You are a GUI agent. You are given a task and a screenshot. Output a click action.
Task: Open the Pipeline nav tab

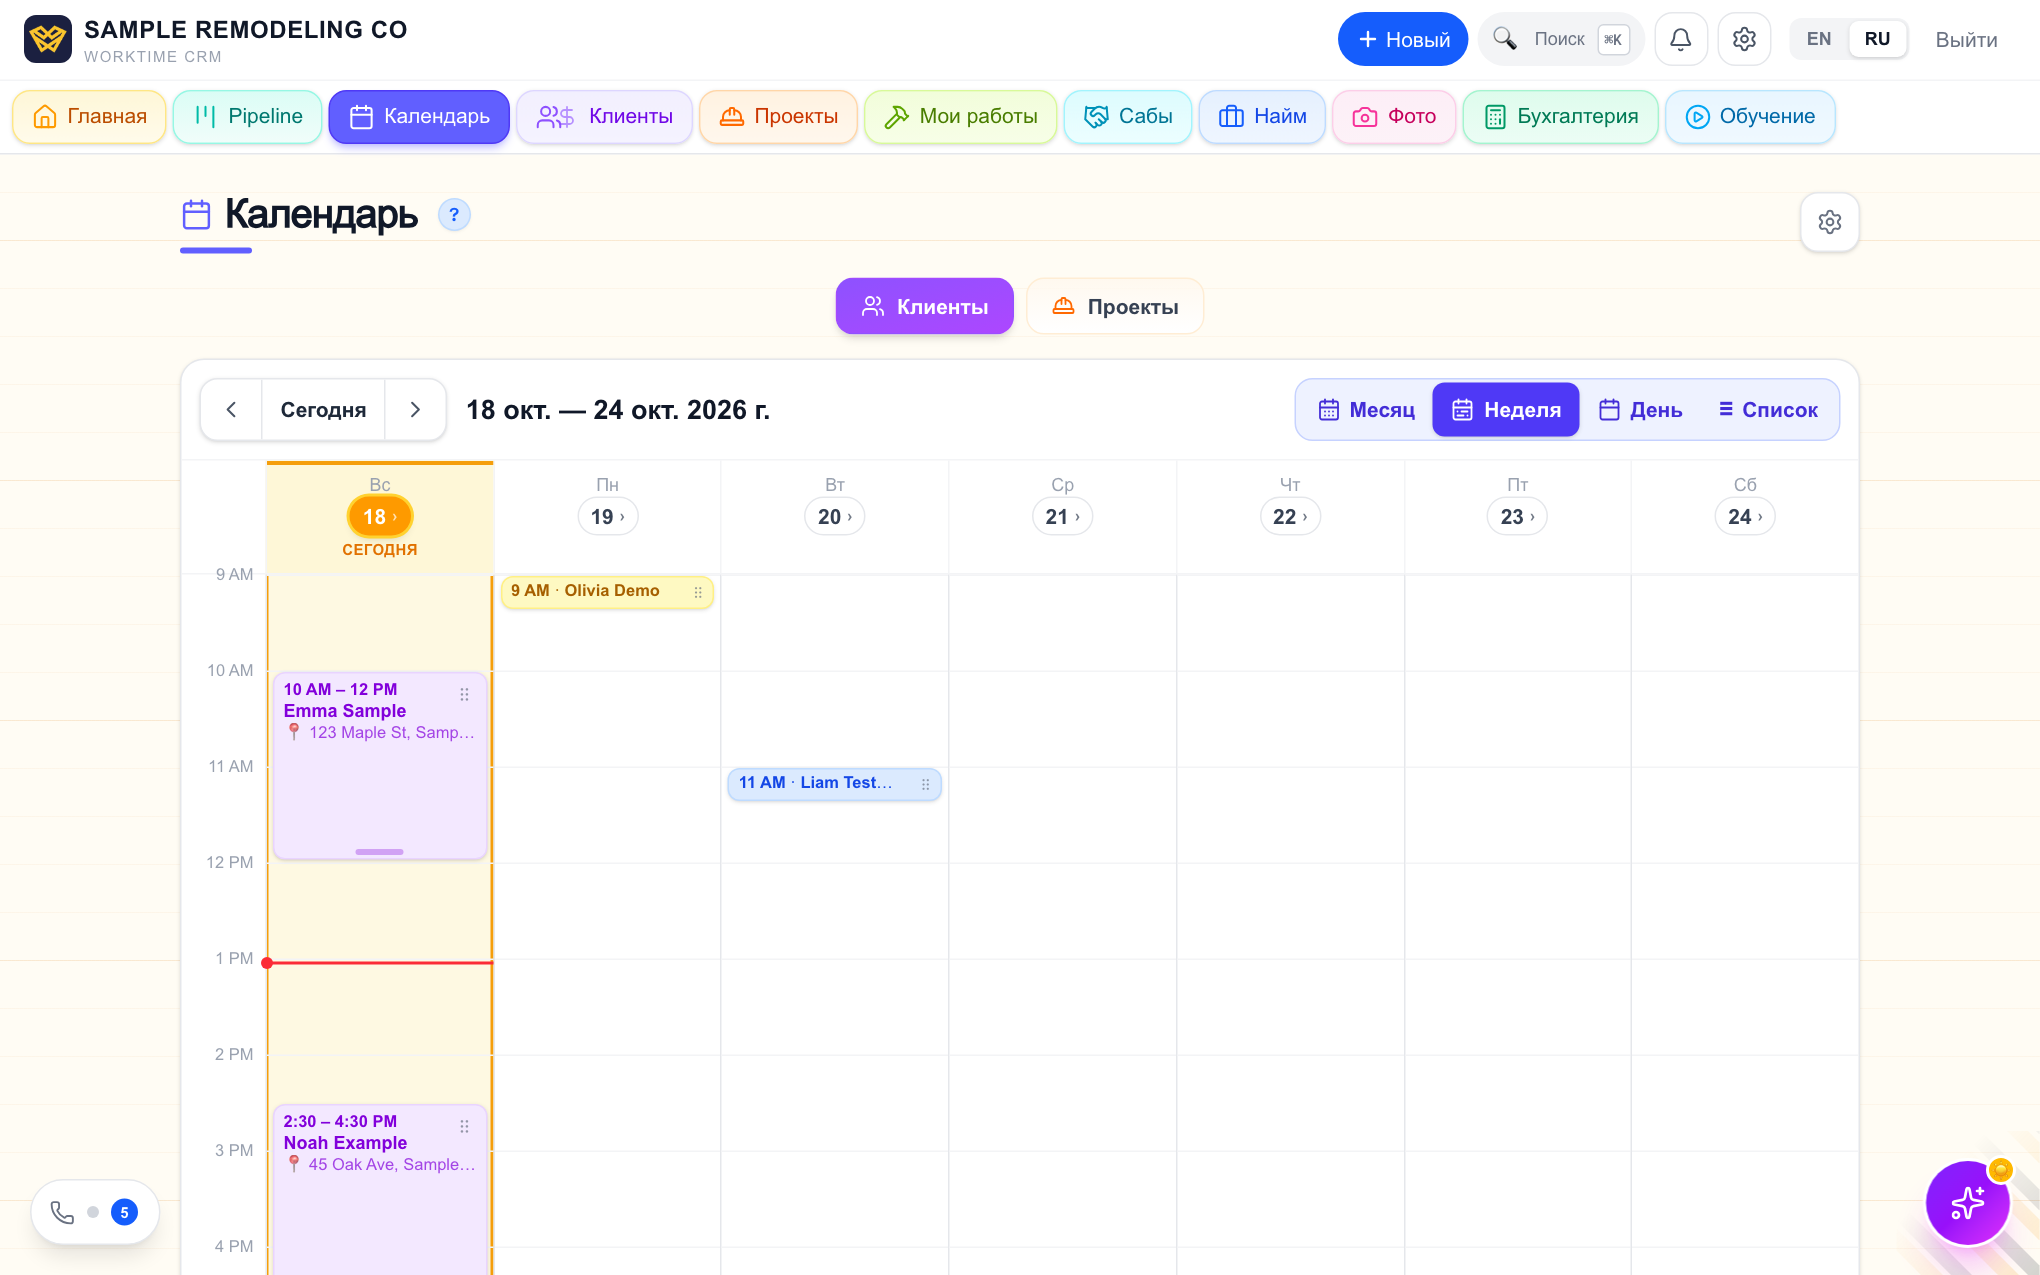(x=247, y=117)
